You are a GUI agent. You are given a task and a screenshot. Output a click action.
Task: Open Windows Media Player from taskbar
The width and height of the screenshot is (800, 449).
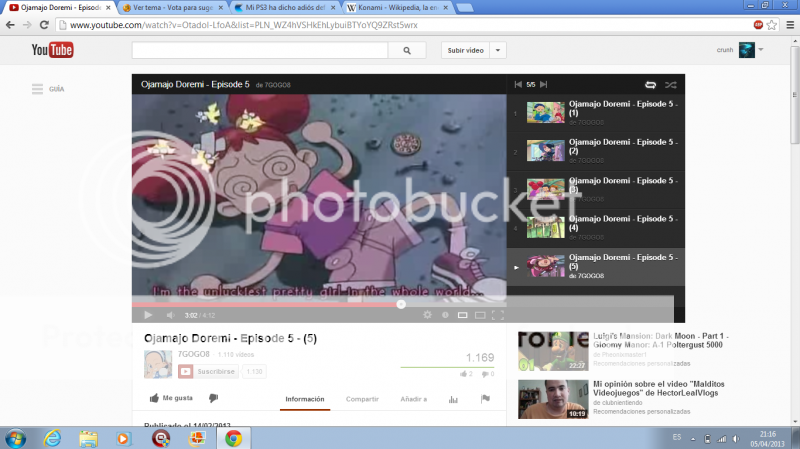[x=123, y=439]
